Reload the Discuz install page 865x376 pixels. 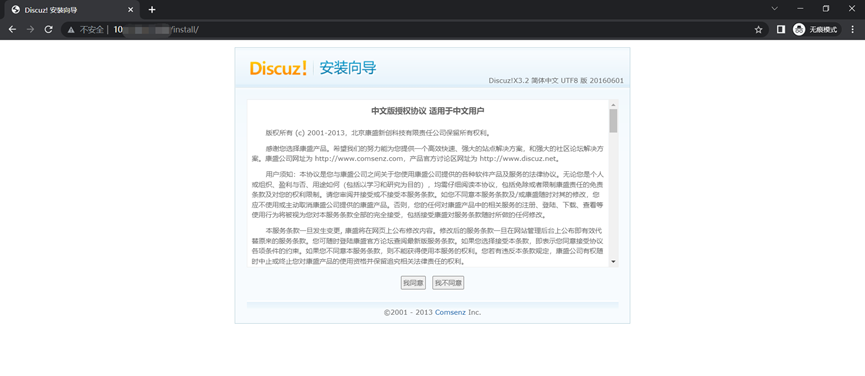pos(49,29)
